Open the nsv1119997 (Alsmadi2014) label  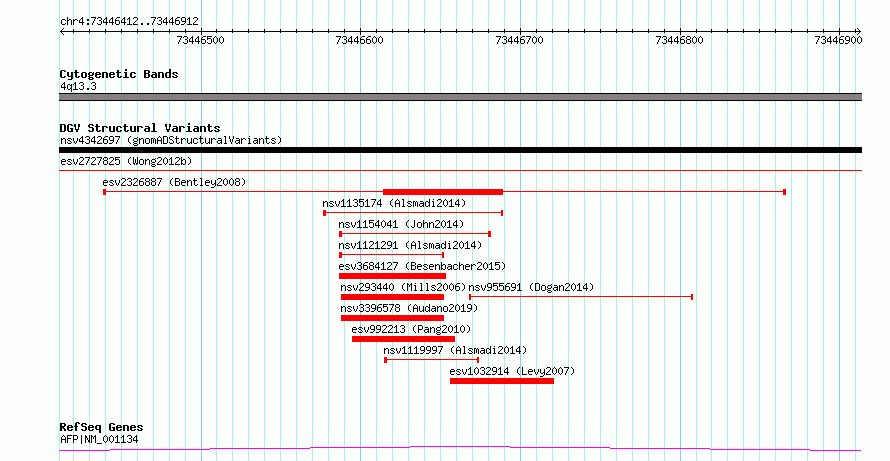[x=455, y=350]
